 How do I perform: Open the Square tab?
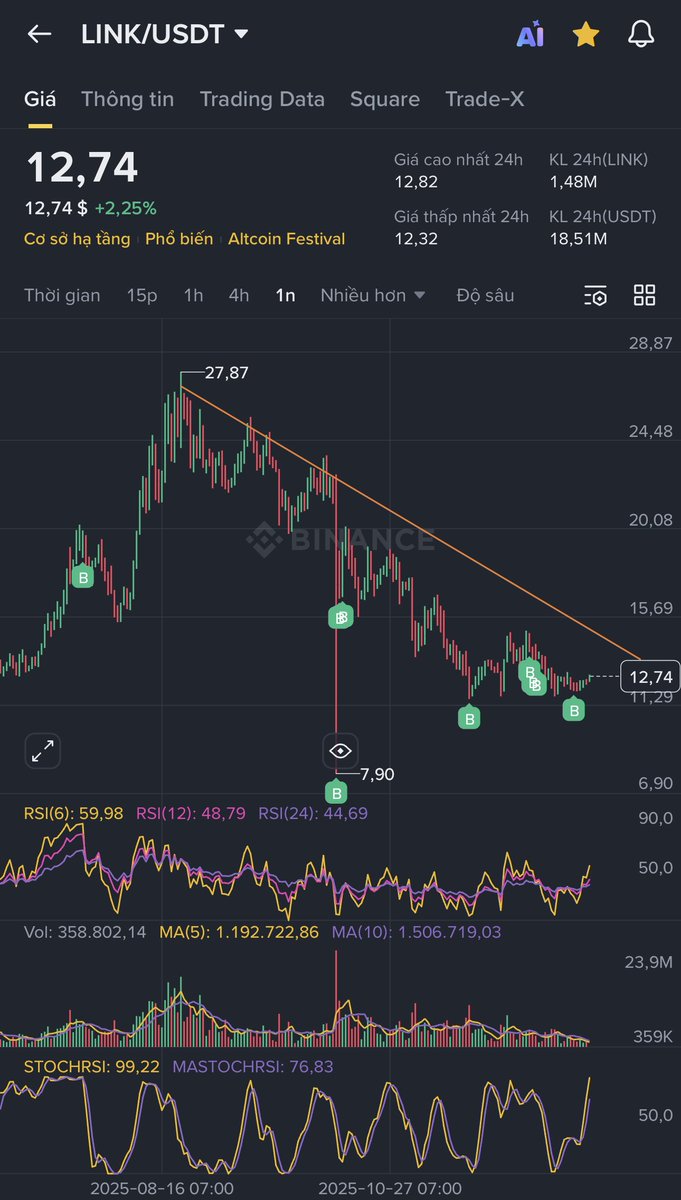[385, 99]
